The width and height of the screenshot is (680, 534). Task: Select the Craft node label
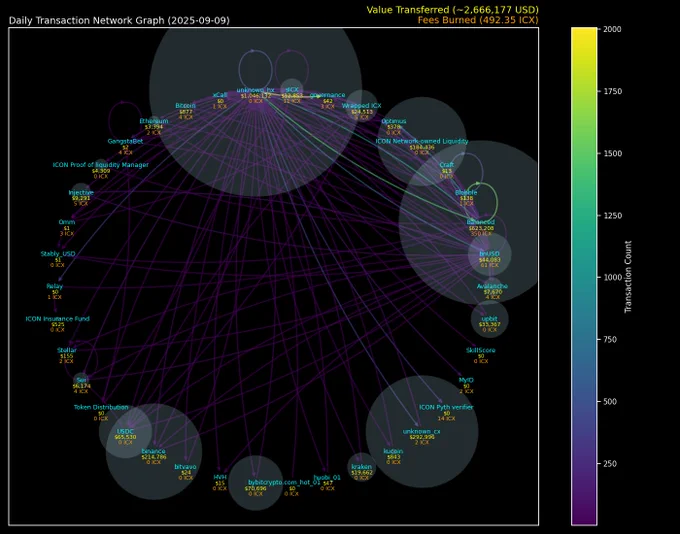[x=446, y=165]
